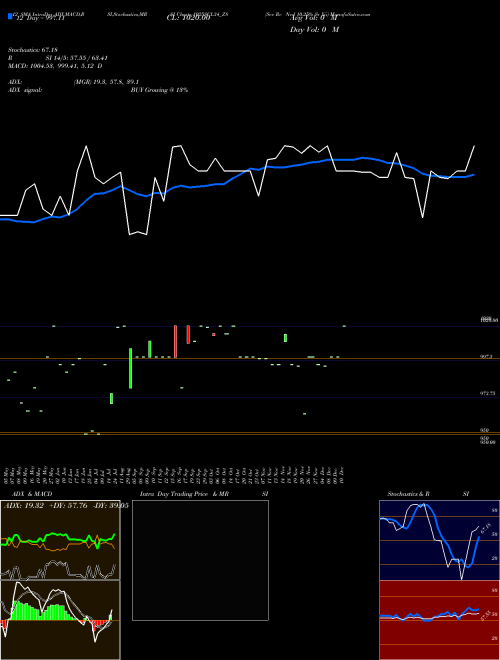Open the empty intraday trading price chart

click(200, 560)
